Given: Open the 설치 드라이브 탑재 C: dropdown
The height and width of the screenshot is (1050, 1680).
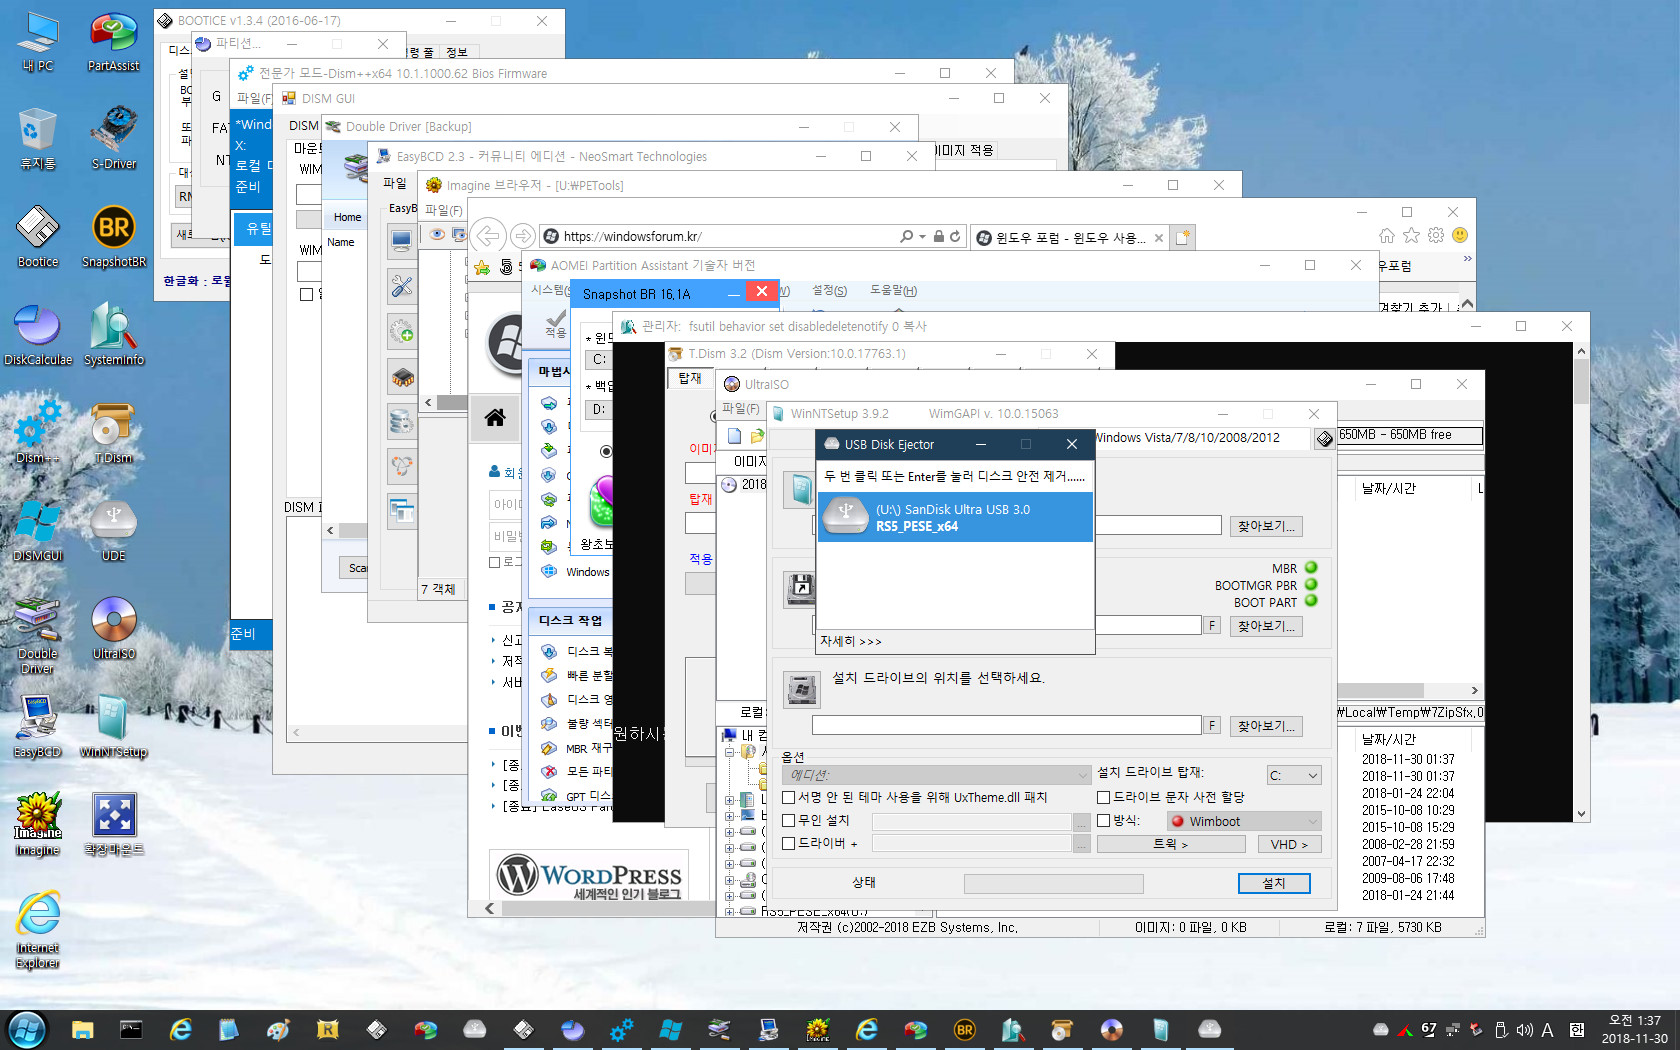Looking at the screenshot, I should [1294, 775].
